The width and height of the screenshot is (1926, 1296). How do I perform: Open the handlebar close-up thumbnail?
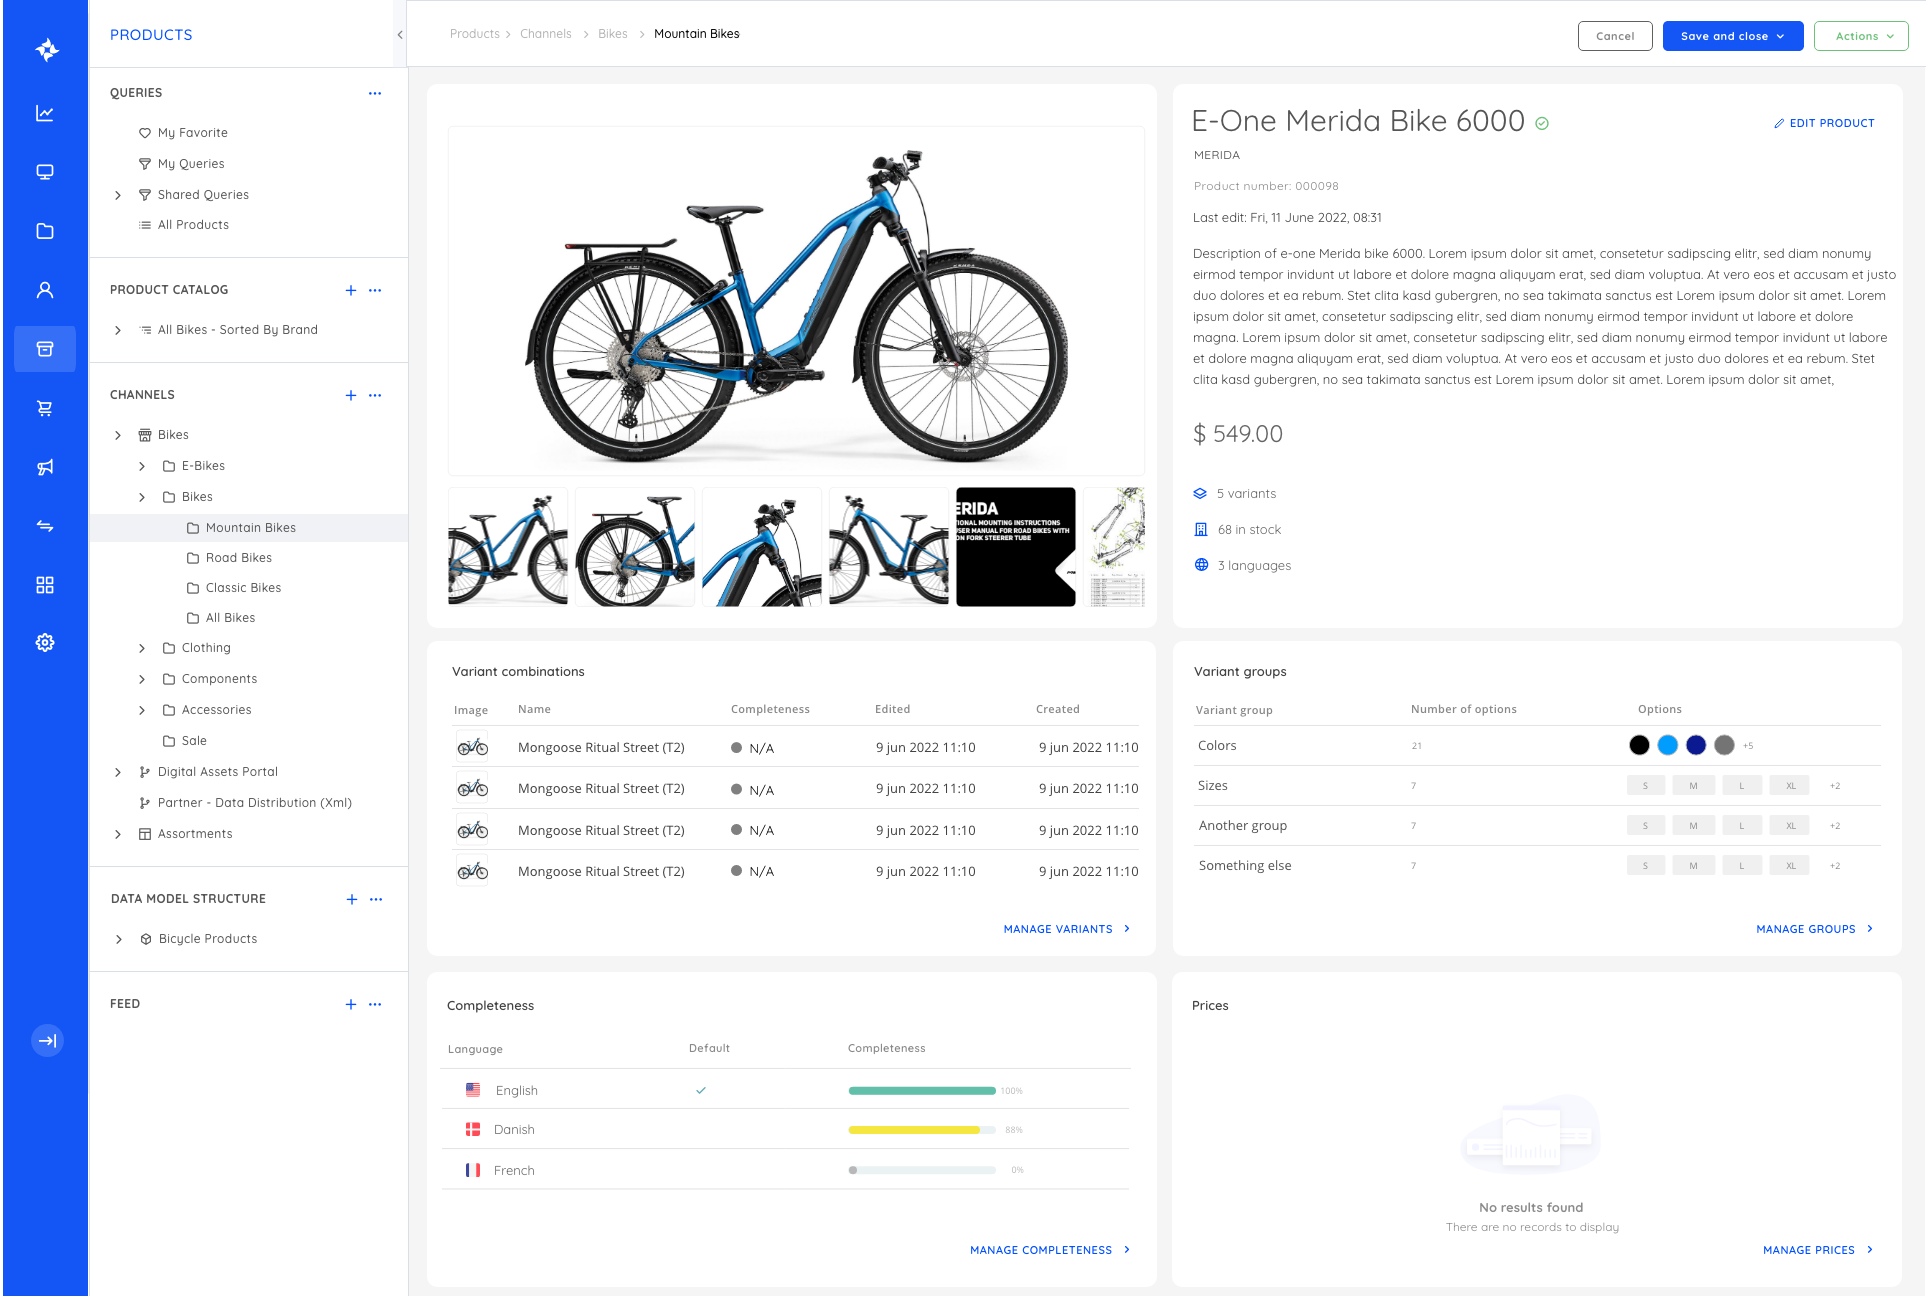(762, 547)
